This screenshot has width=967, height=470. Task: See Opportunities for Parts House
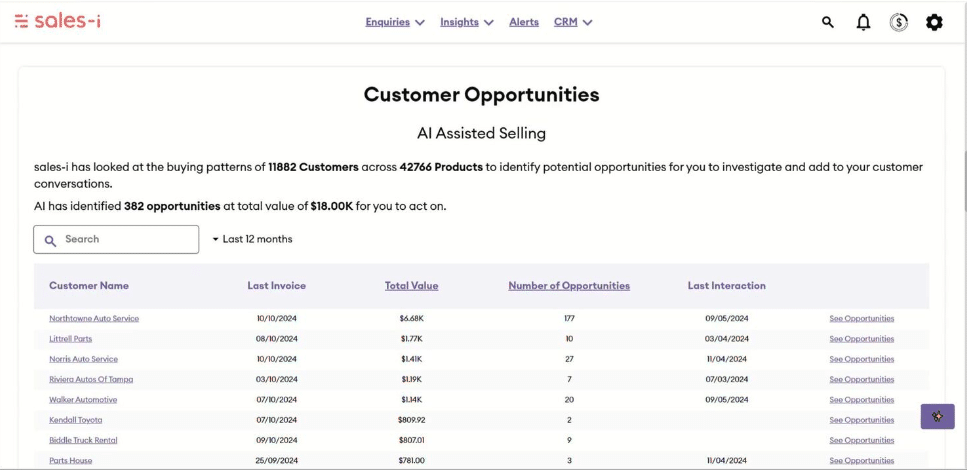(862, 461)
